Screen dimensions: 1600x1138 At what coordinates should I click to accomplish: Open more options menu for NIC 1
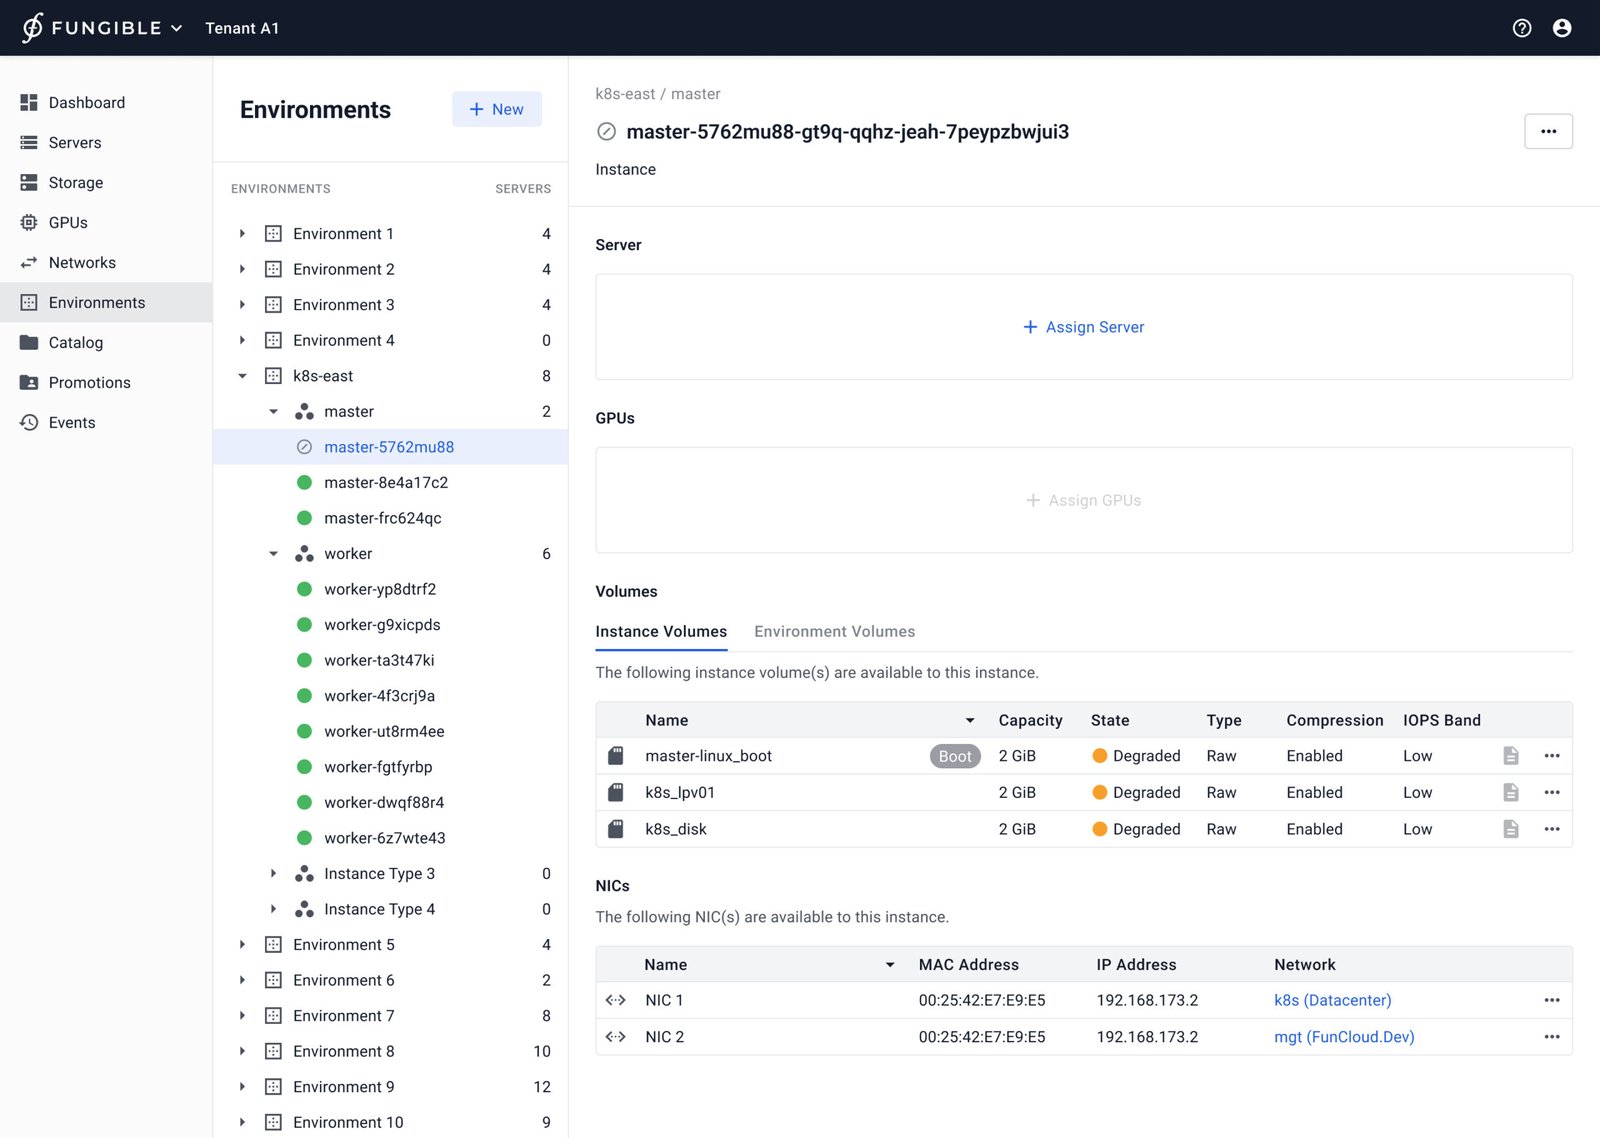1551,1000
